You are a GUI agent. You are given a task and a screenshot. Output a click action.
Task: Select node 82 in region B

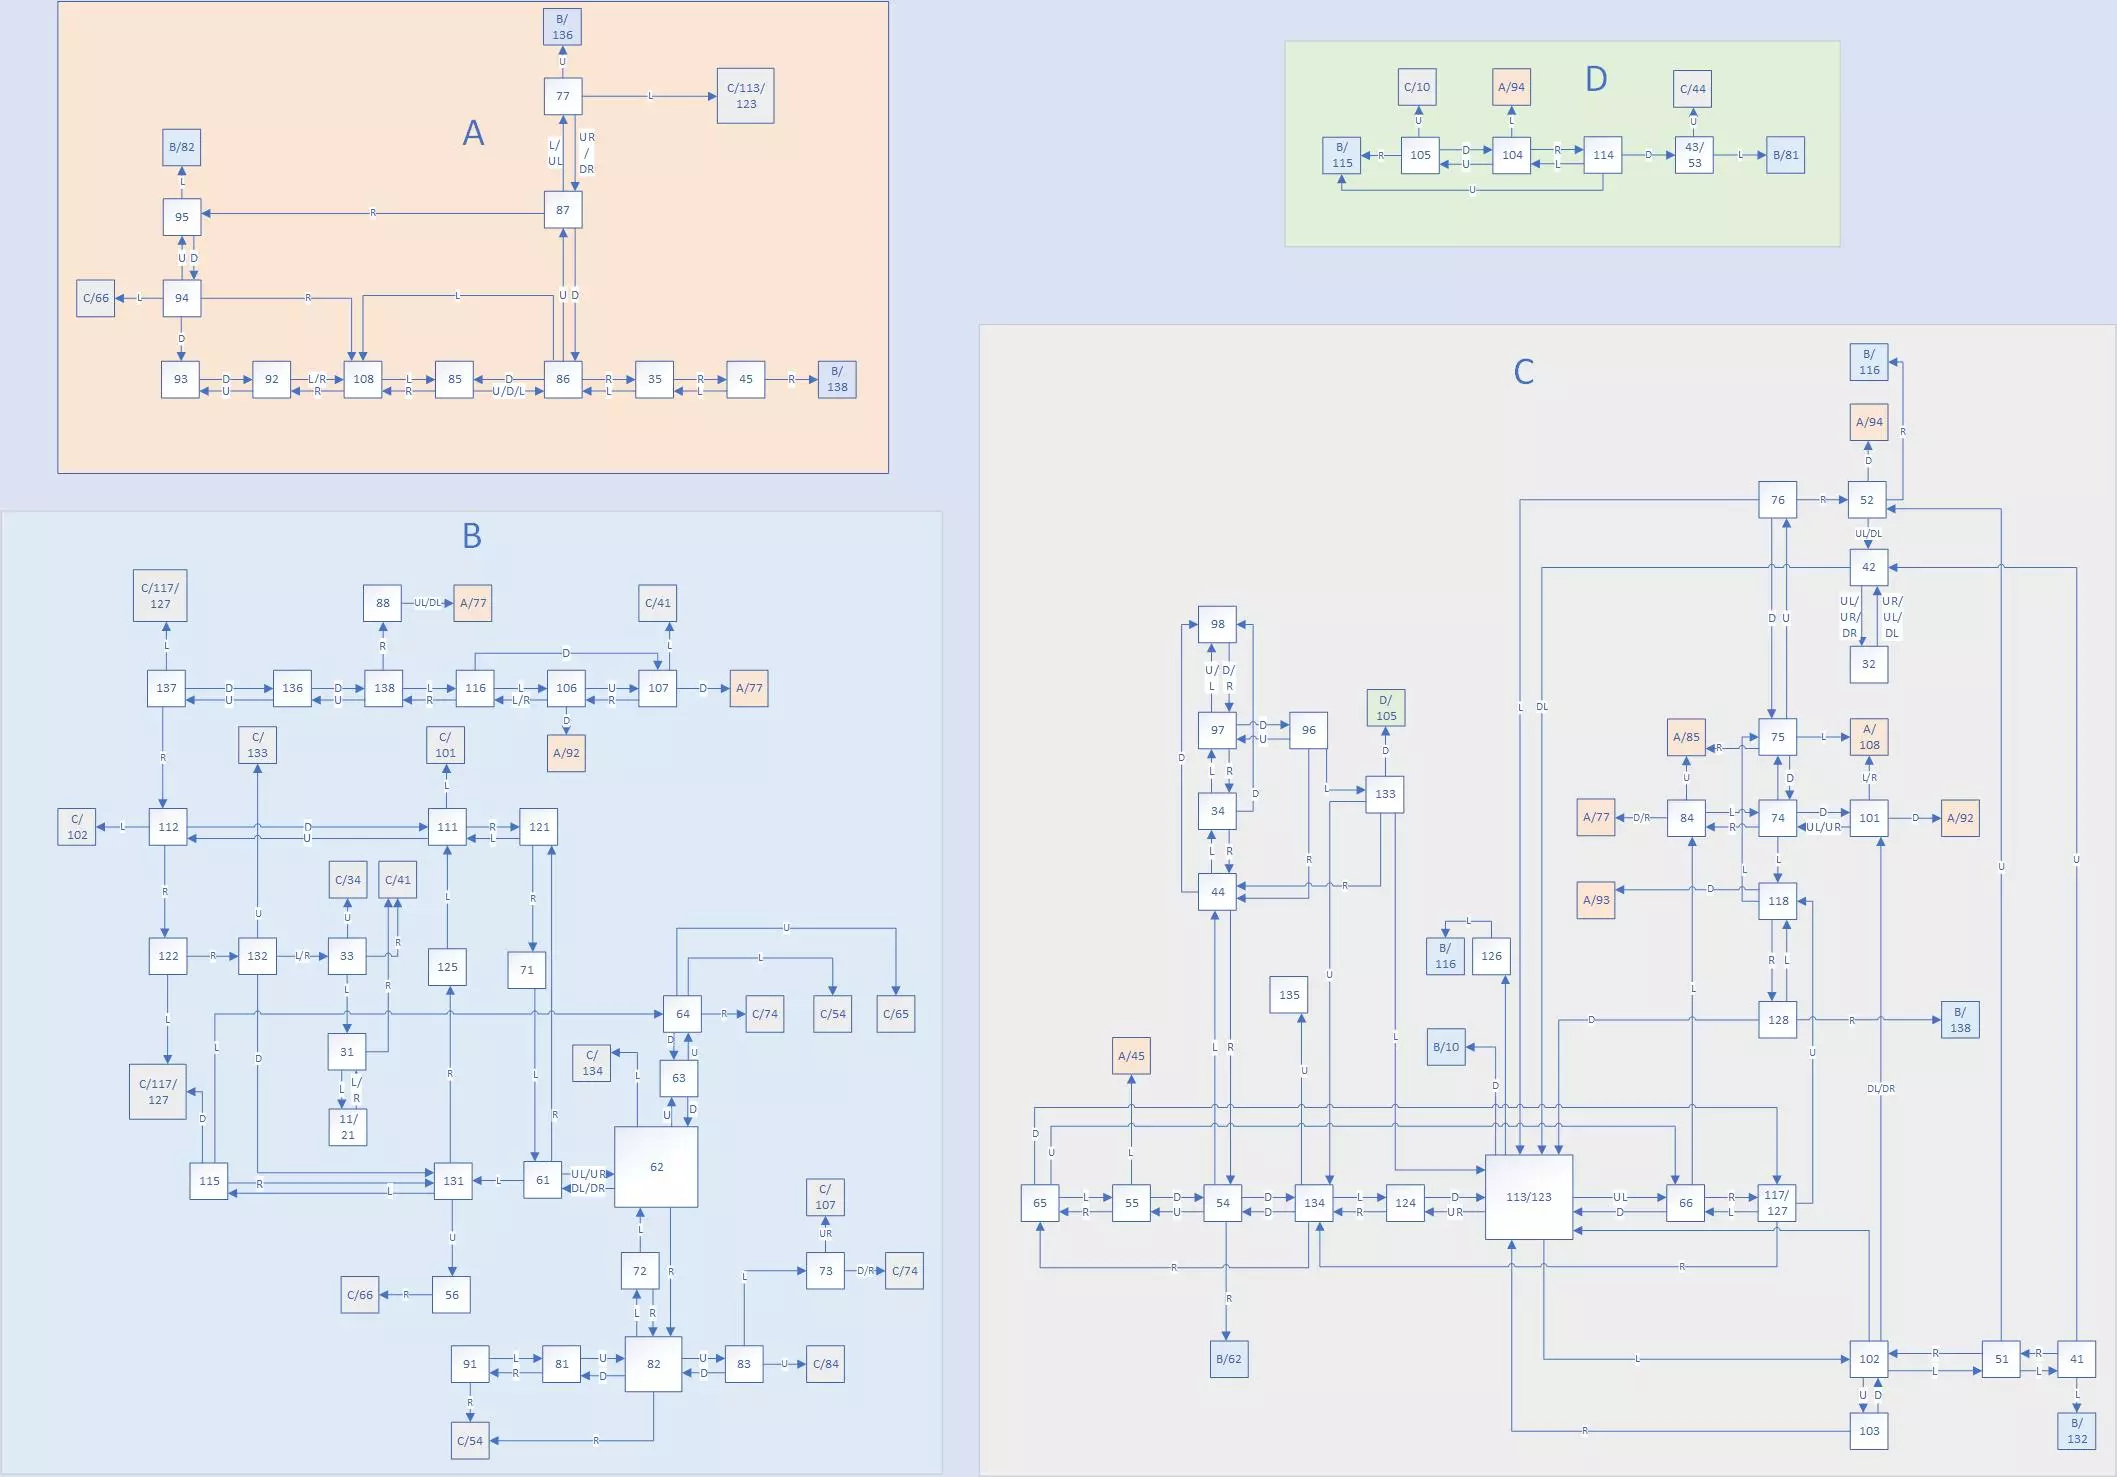coord(653,1364)
